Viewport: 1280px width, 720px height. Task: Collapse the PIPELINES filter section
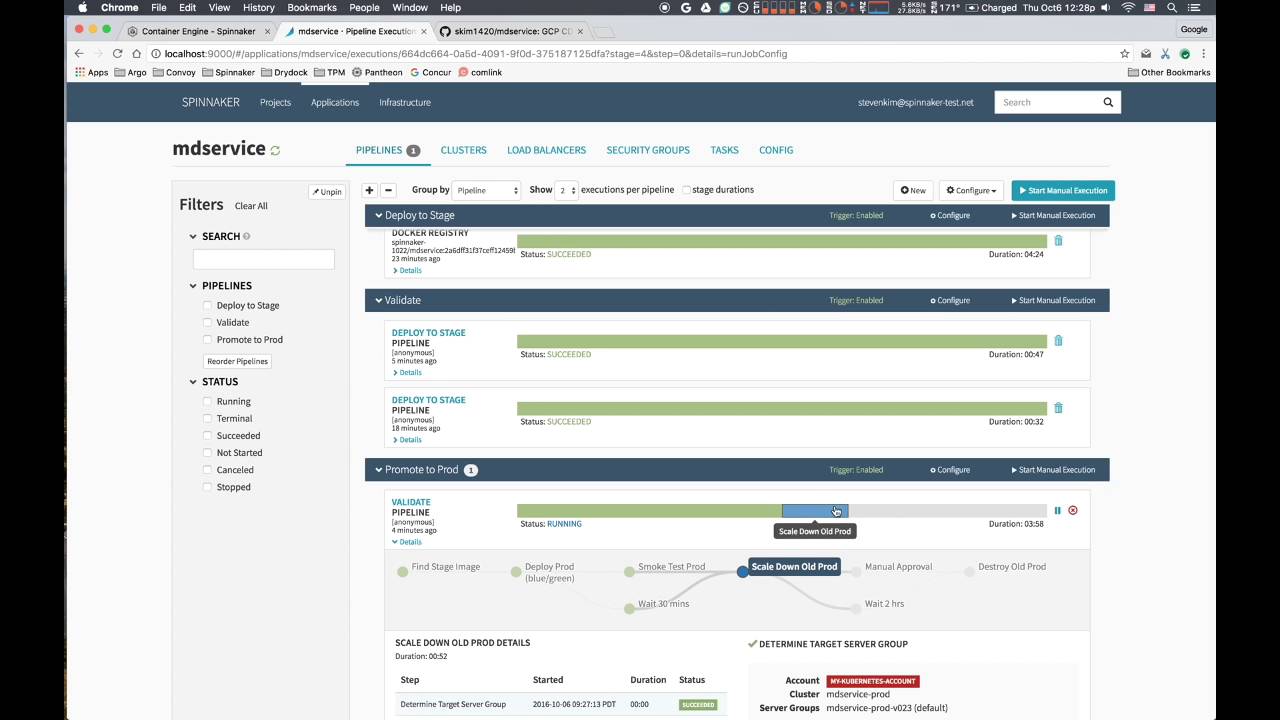(193, 286)
